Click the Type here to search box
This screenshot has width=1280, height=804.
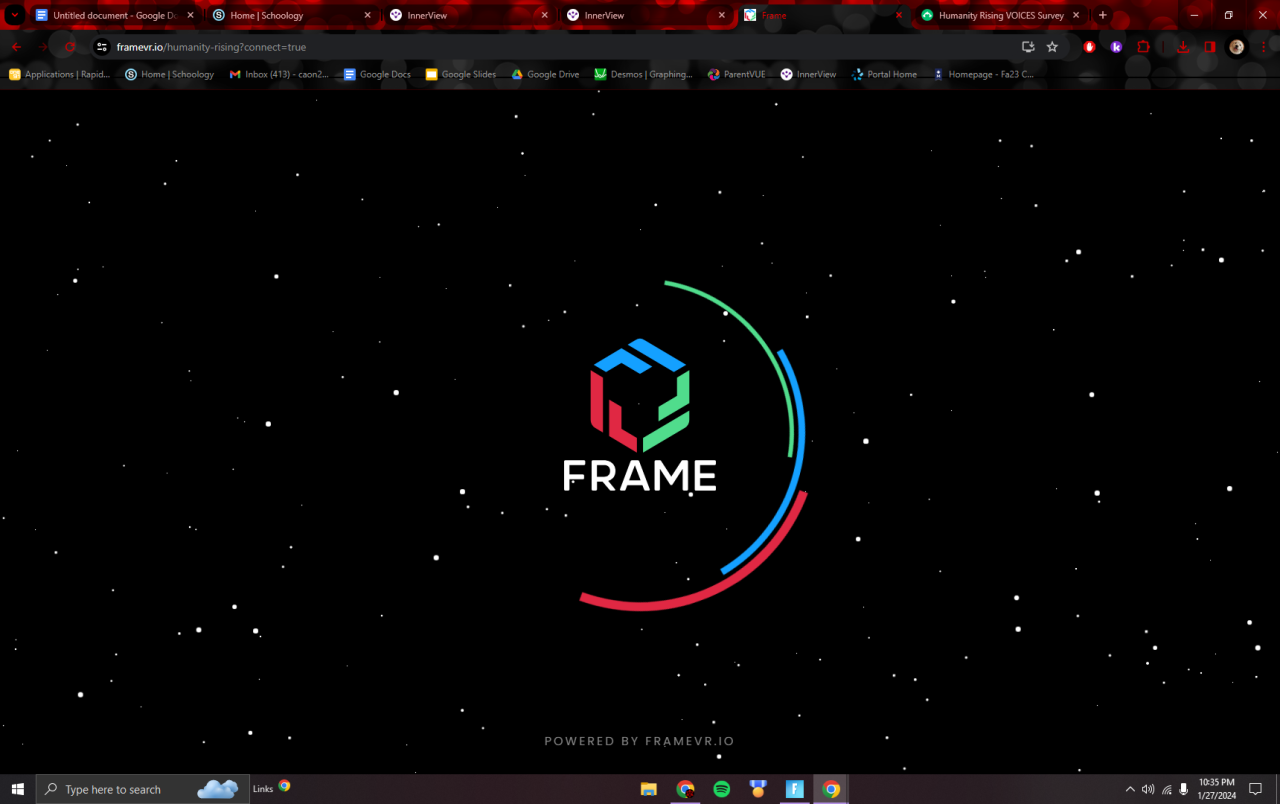click(140, 789)
